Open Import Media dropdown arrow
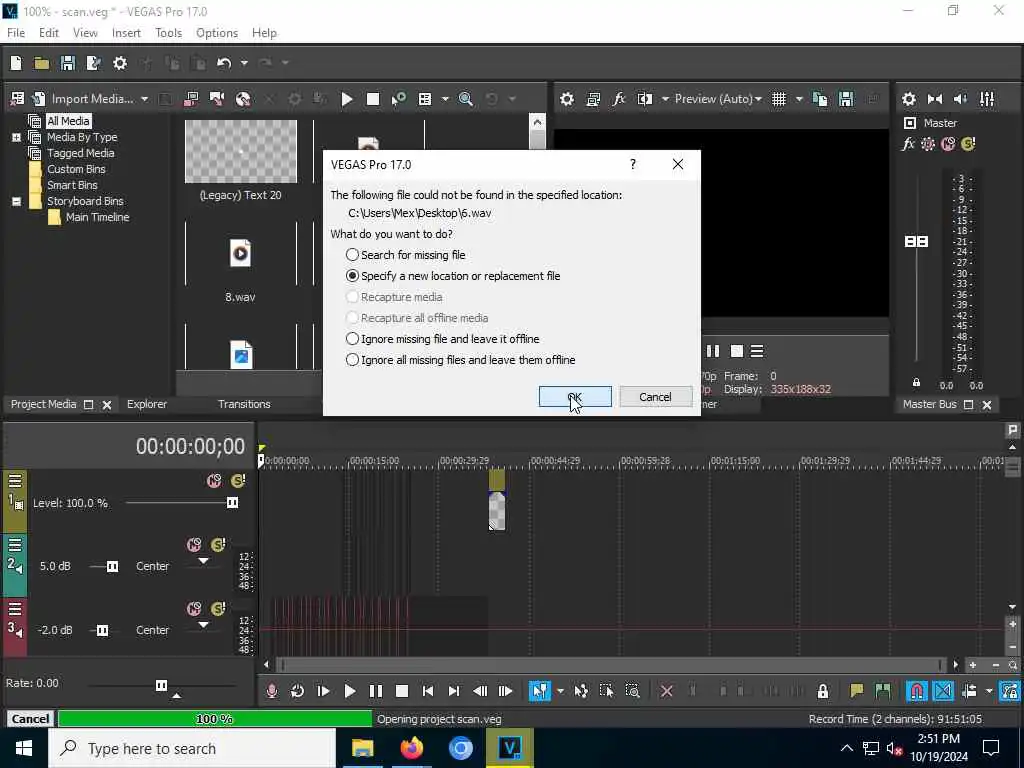1024x768 pixels. [144, 99]
